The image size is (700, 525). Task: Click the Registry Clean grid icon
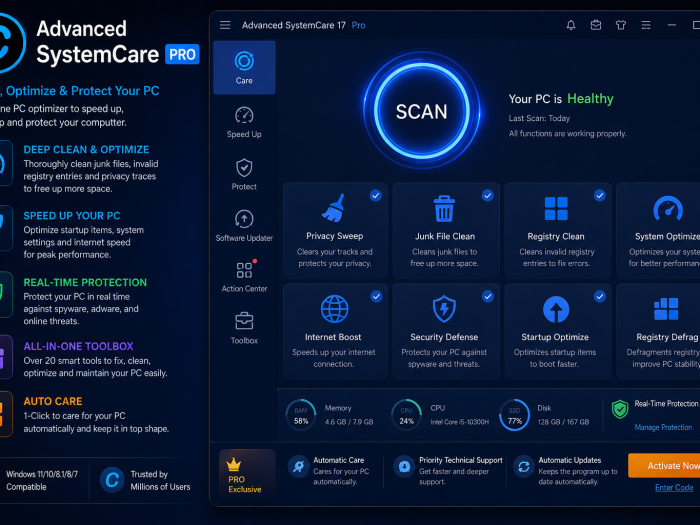click(x=556, y=208)
